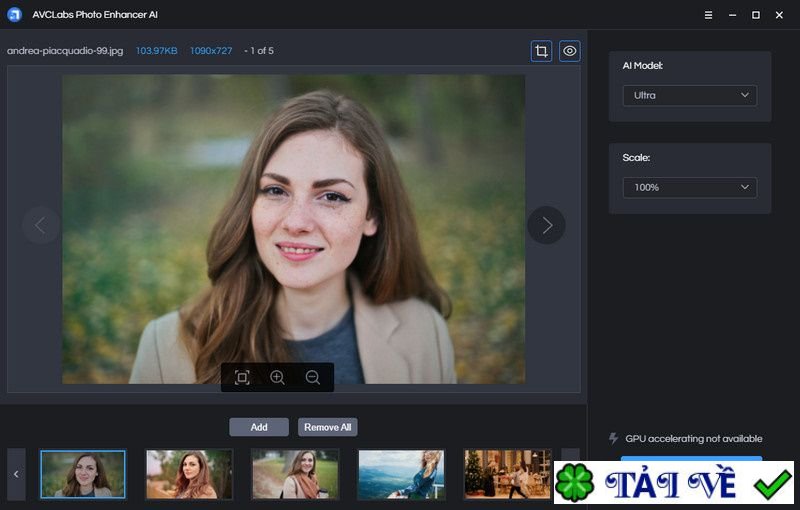Select the third thumbnail with scarf woman
Viewport: 800px width, 510px height.
pos(295,474)
